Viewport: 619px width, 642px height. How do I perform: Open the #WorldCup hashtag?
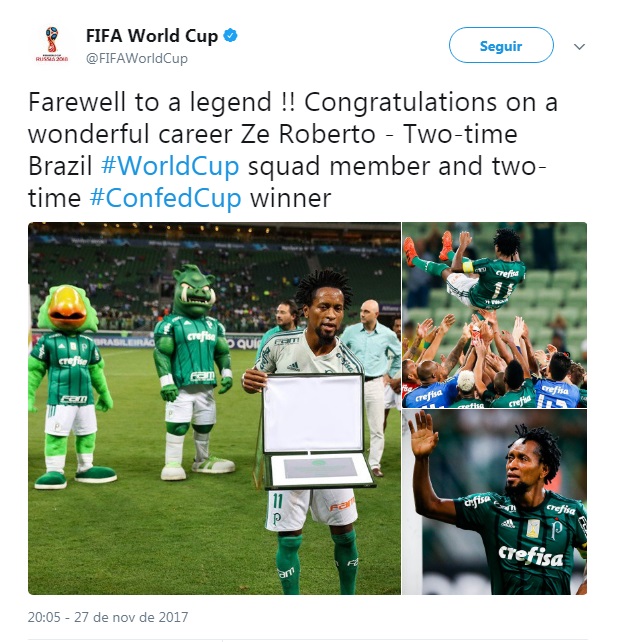(x=170, y=166)
